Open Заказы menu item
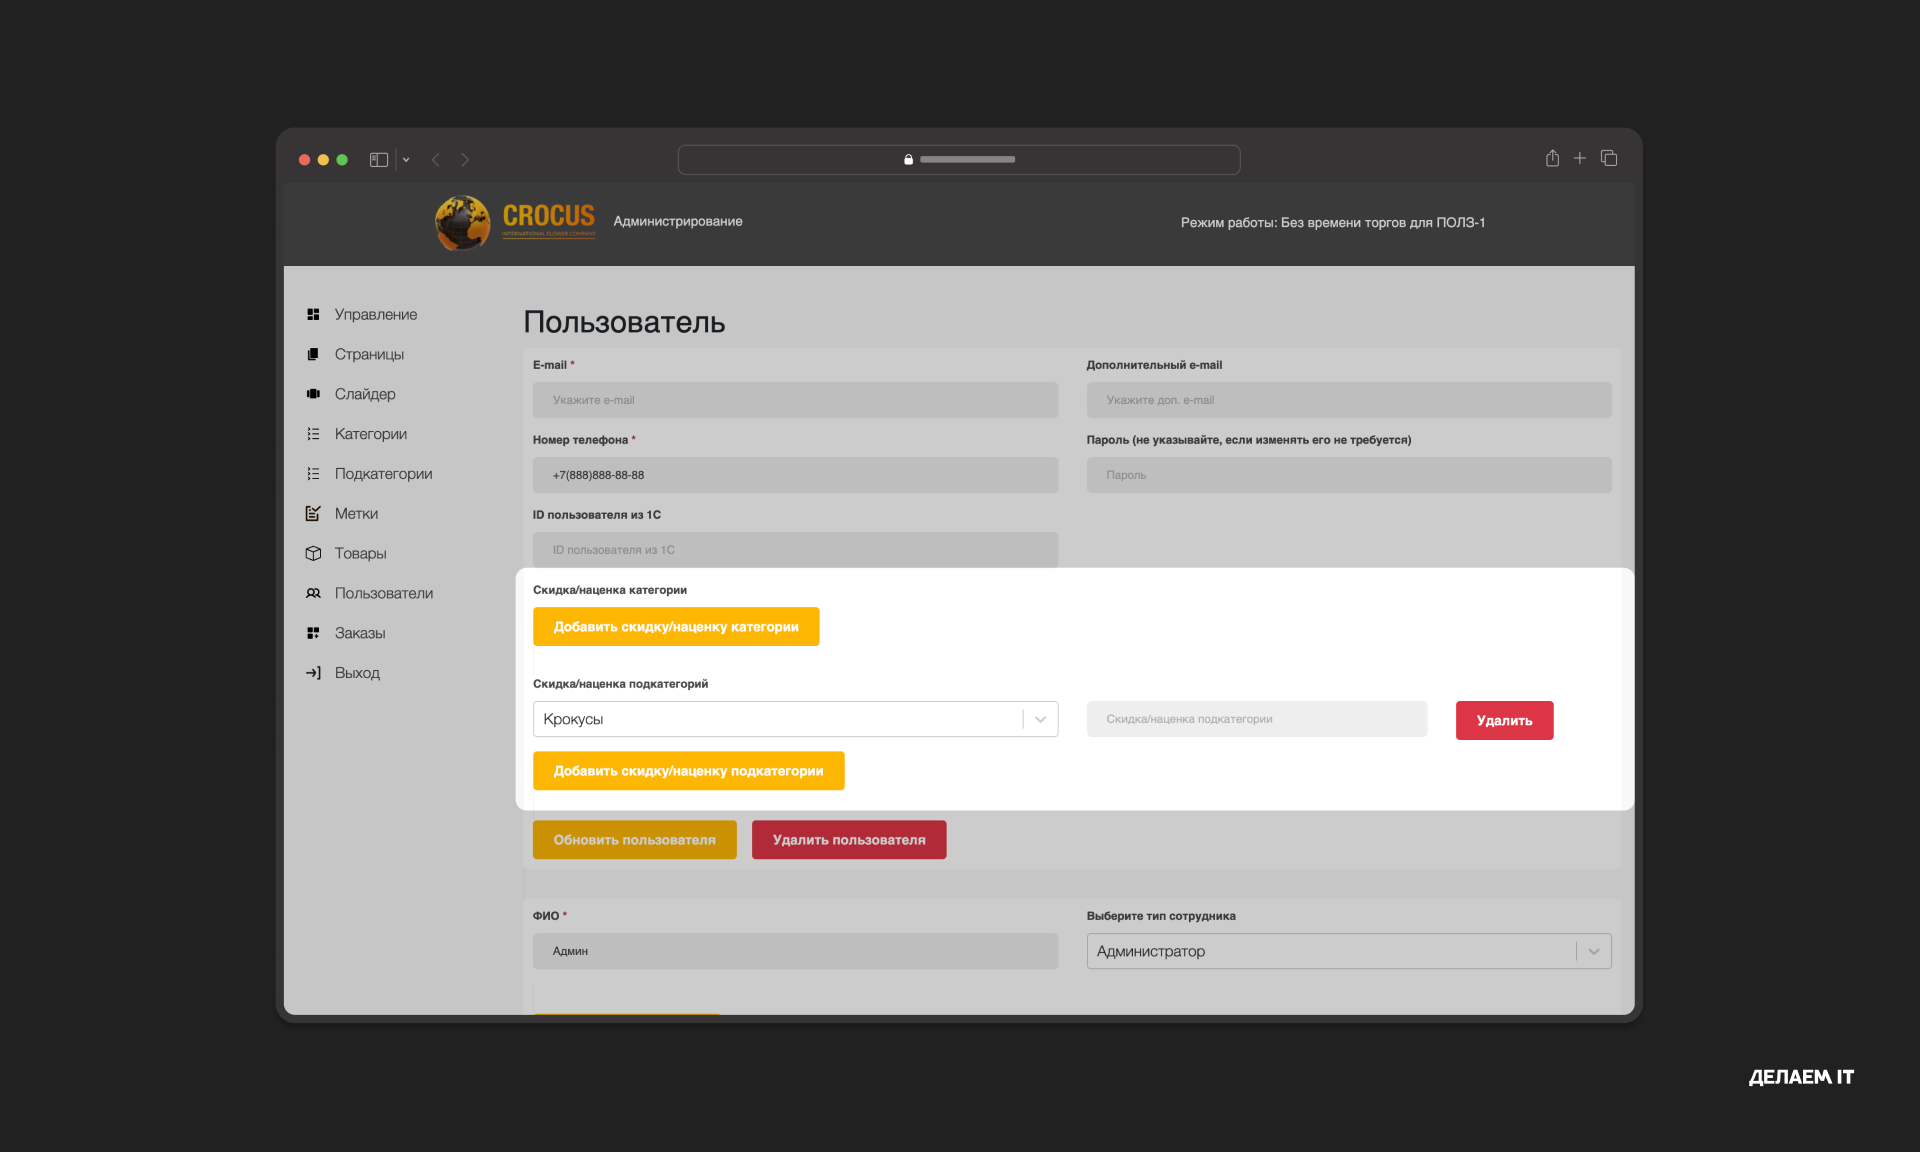Image resolution: width=1920 pixels, height=1152 pixels. [360, 633]
